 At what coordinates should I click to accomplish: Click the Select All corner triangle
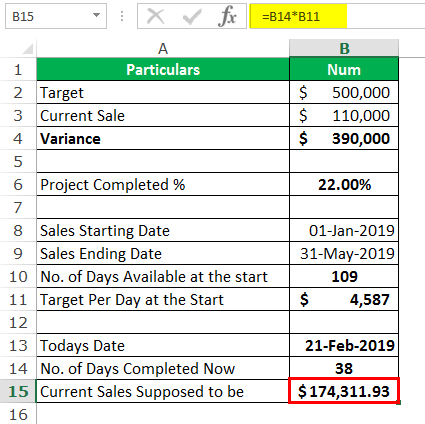coord(28,49)
